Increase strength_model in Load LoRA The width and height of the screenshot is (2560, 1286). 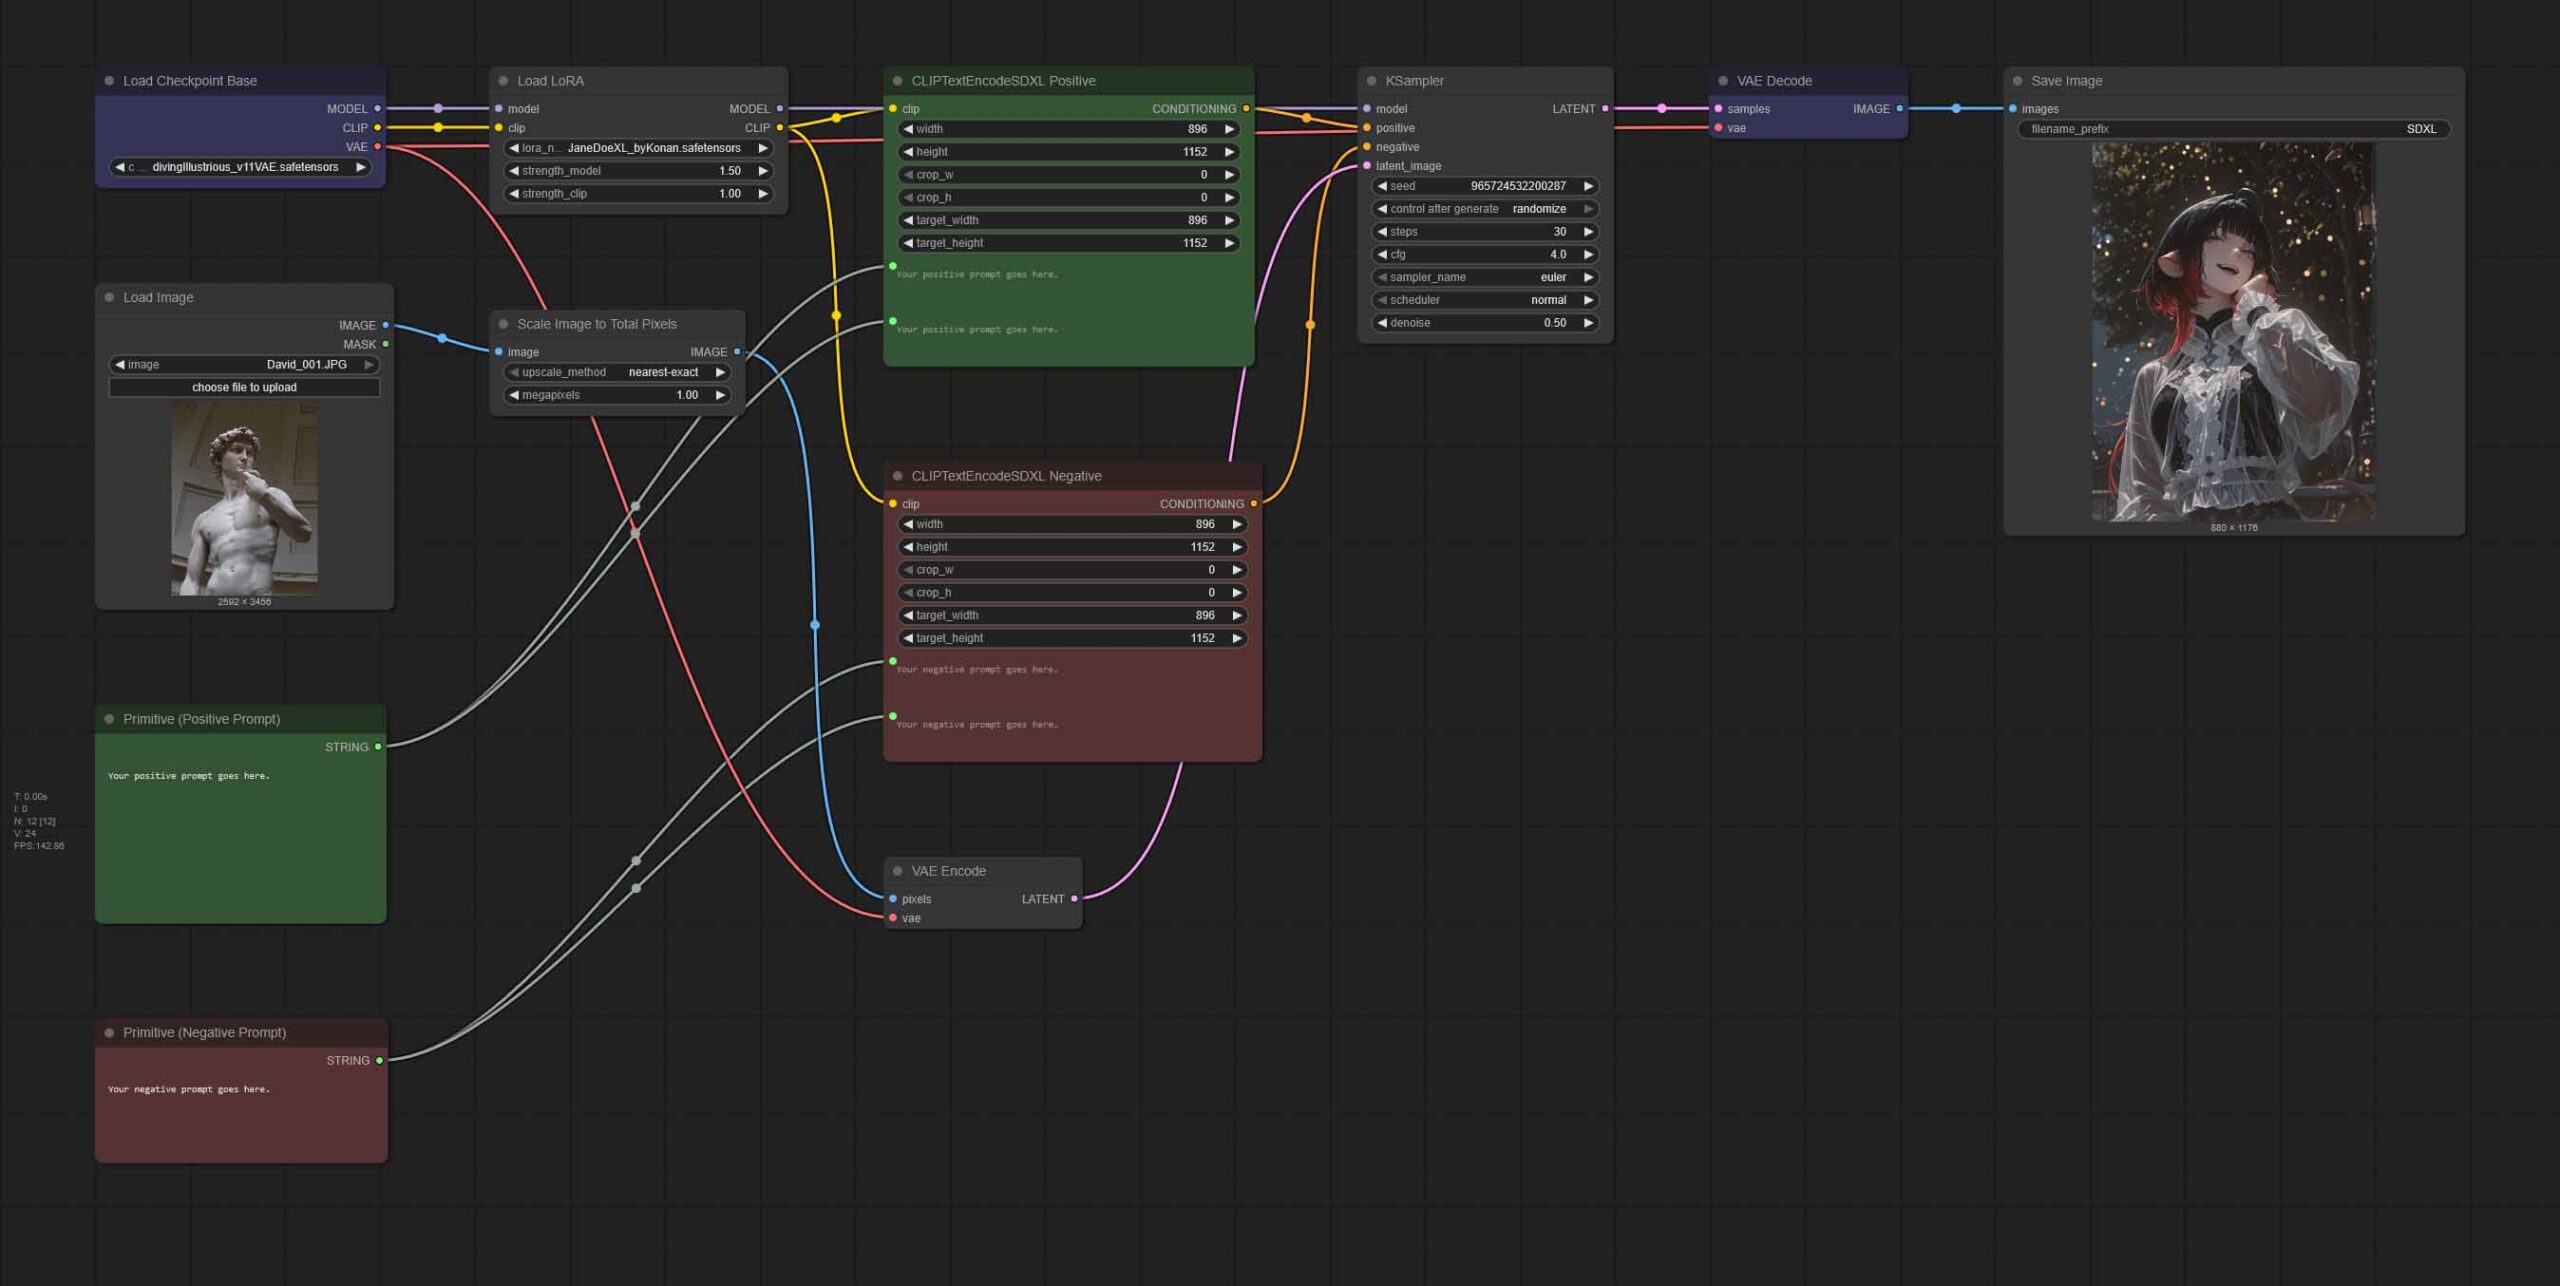[x=762, y=171]
